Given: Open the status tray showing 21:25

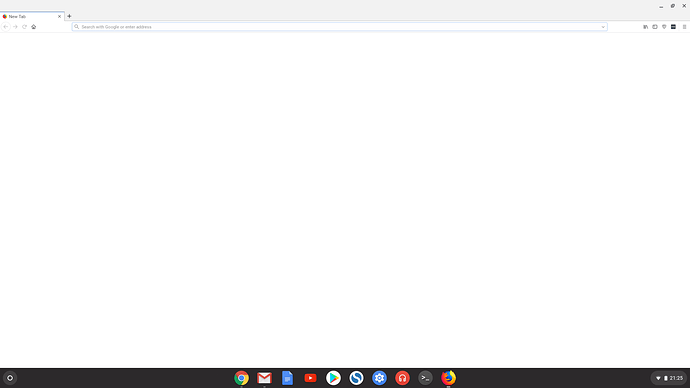Looking at the screenshot, I should [x=669, y=378].
